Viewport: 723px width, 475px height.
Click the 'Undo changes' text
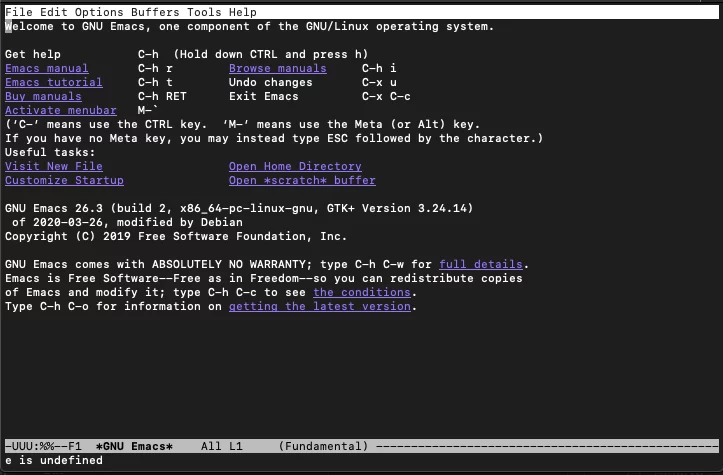(x=270, y=82)
